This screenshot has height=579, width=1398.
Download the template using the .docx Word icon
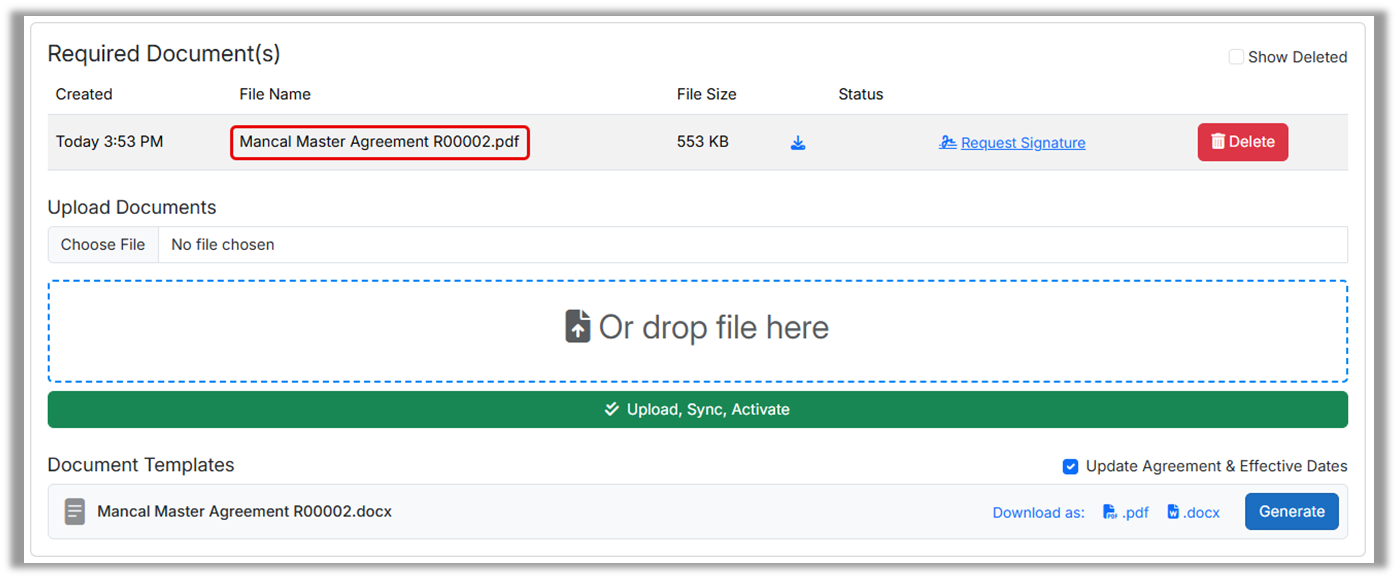coord(1174,512)
